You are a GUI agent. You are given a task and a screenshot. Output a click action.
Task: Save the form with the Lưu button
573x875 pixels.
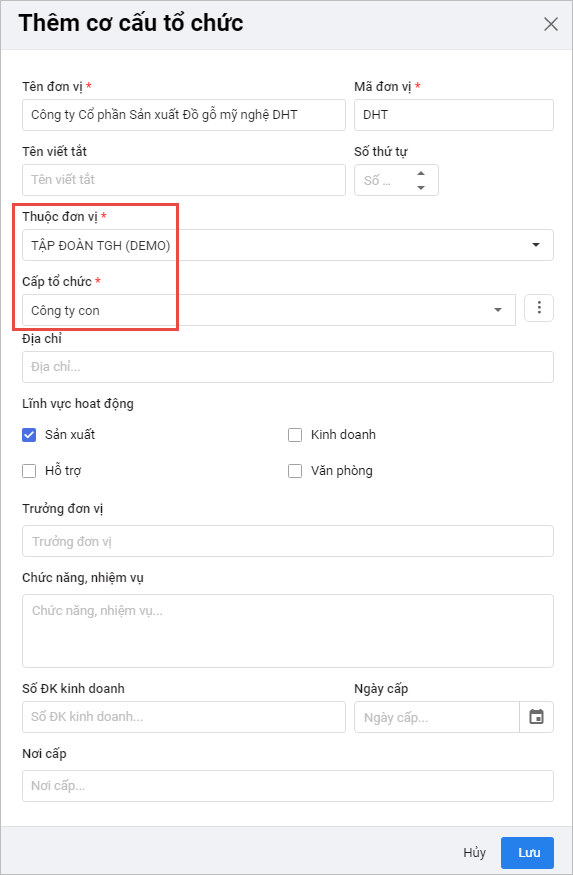coord(527,853)
